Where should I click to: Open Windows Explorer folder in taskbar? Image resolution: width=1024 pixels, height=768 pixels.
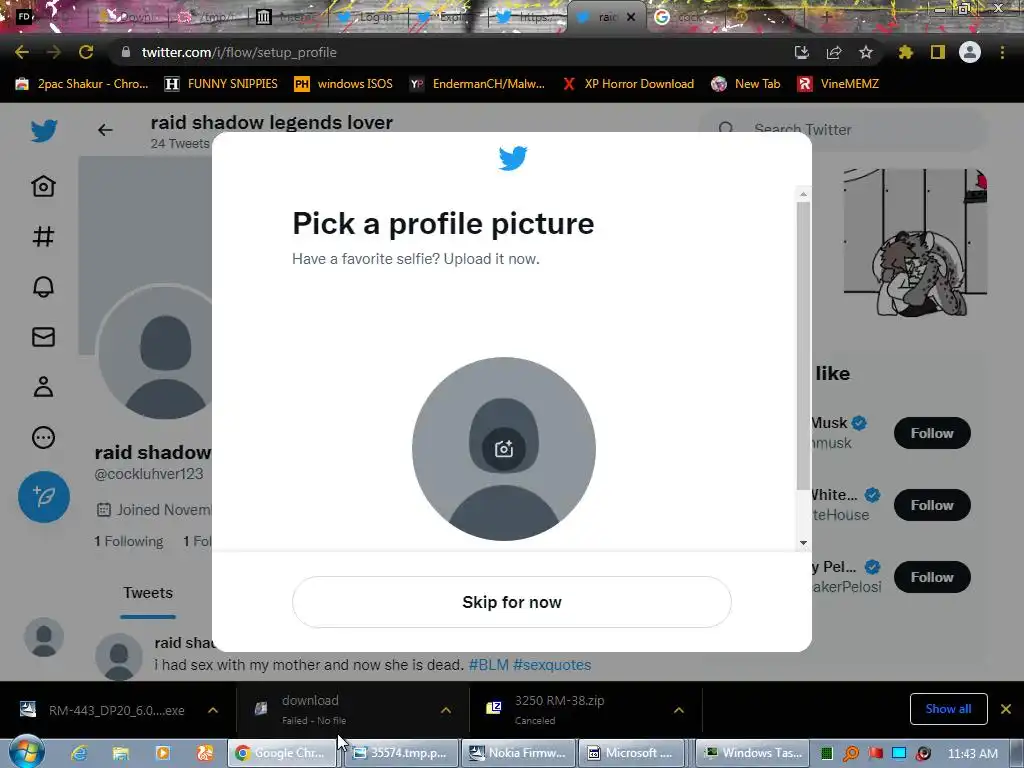pos(121,753)
